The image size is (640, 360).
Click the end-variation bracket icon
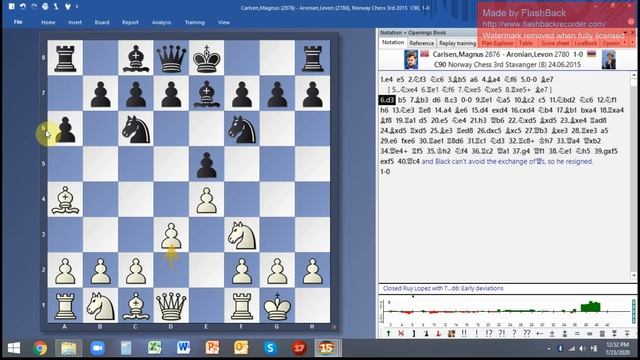coord(413,333)
